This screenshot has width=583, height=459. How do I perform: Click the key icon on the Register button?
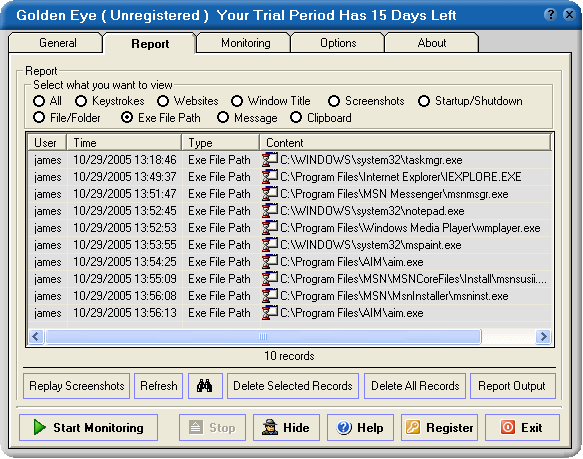tap(413, 427)
